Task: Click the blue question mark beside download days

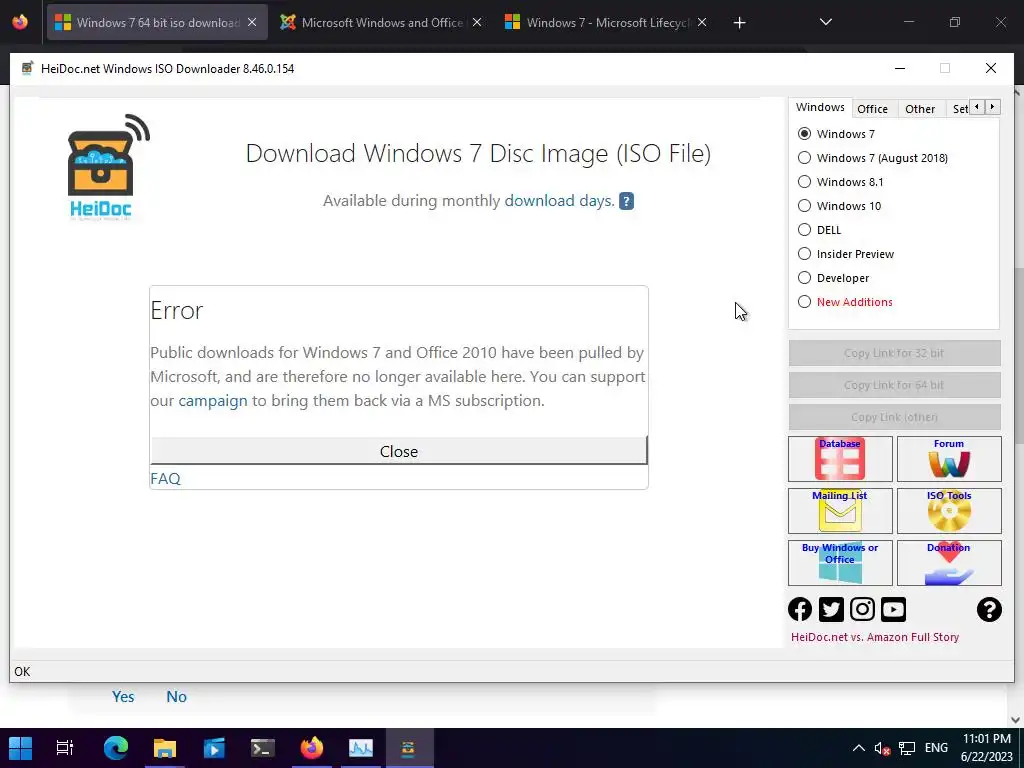Action: click(x=626, y=201)
